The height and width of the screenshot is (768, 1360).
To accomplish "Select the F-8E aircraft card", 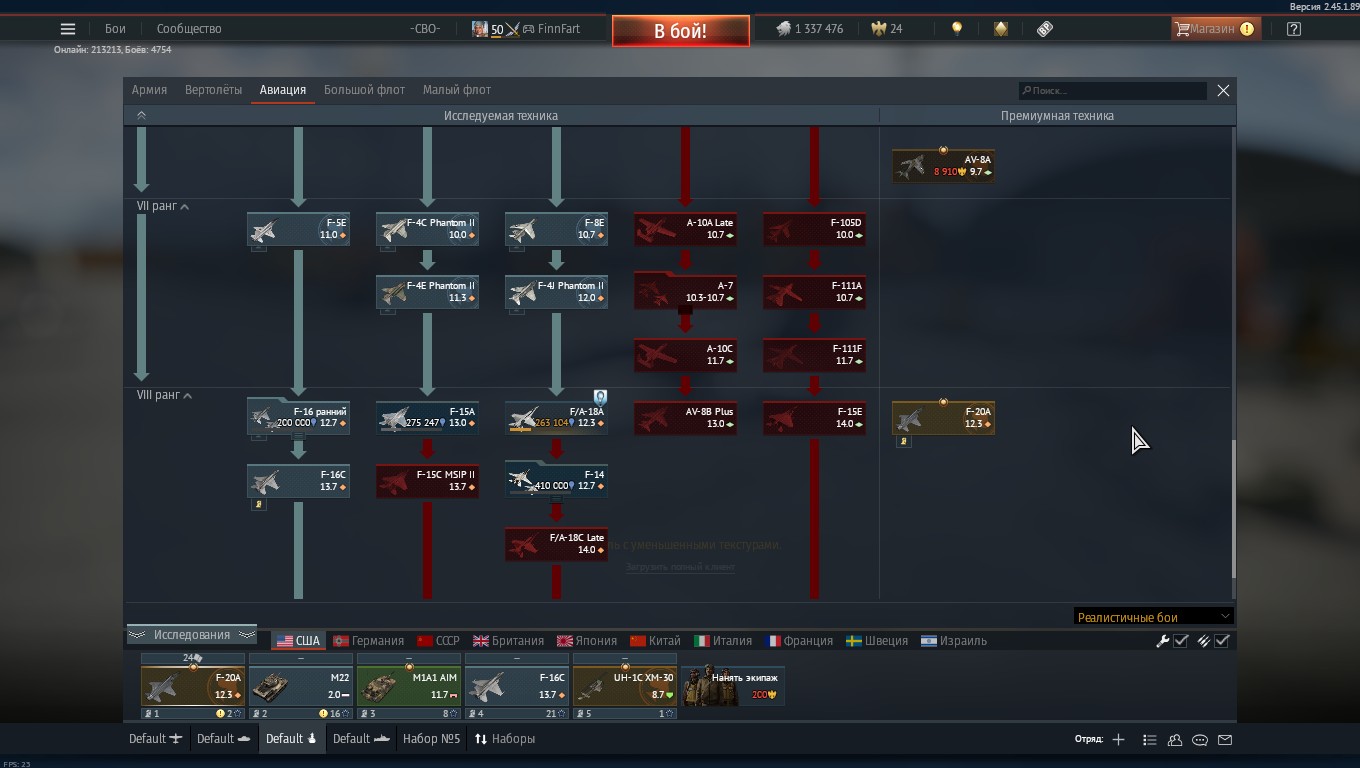I will pos(556,229).
